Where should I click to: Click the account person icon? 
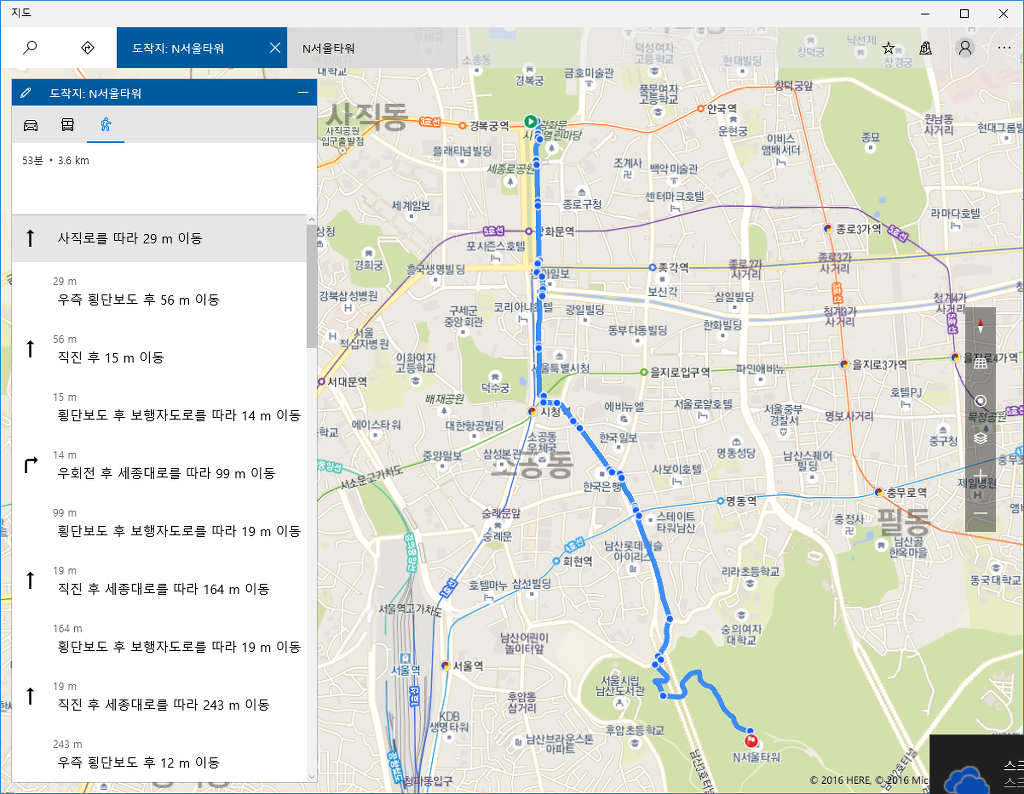pos(963,47)
